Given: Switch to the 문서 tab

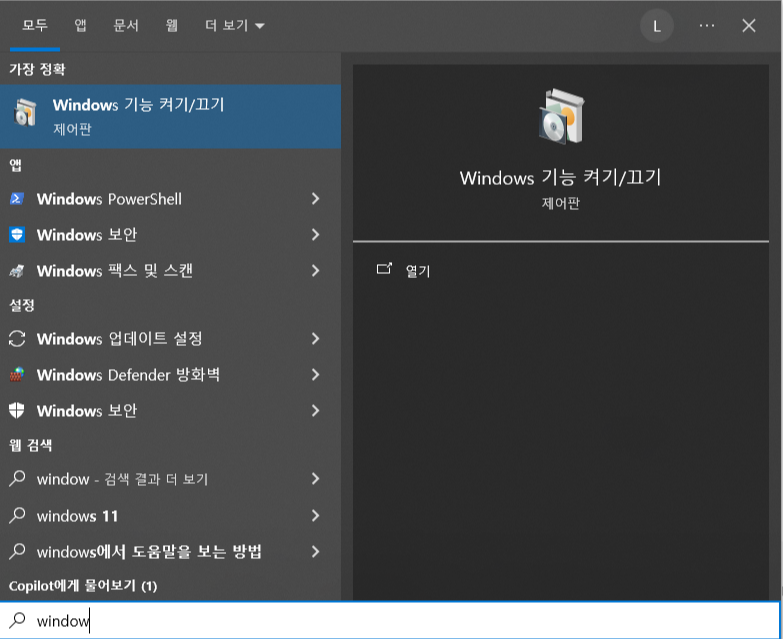Looking at the screenshot, I should 126,25.
